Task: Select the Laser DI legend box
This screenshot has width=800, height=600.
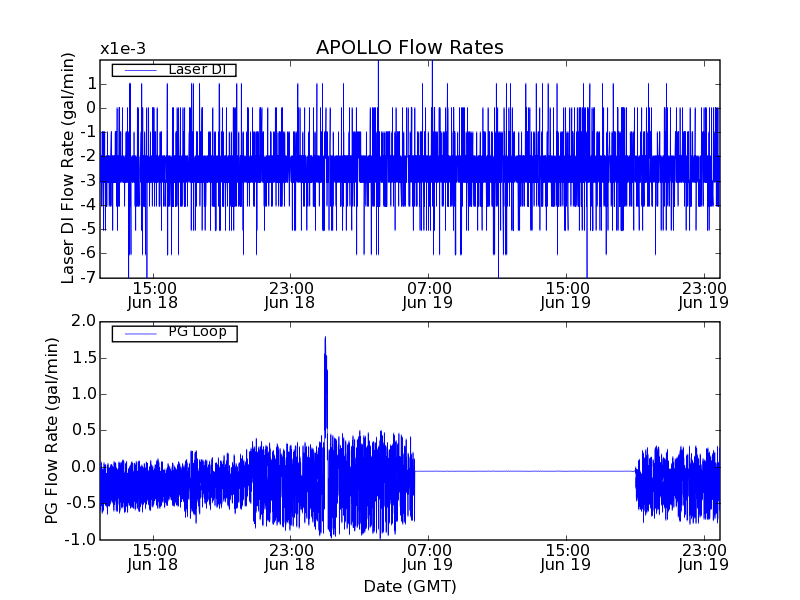Action: coord(173,70)
